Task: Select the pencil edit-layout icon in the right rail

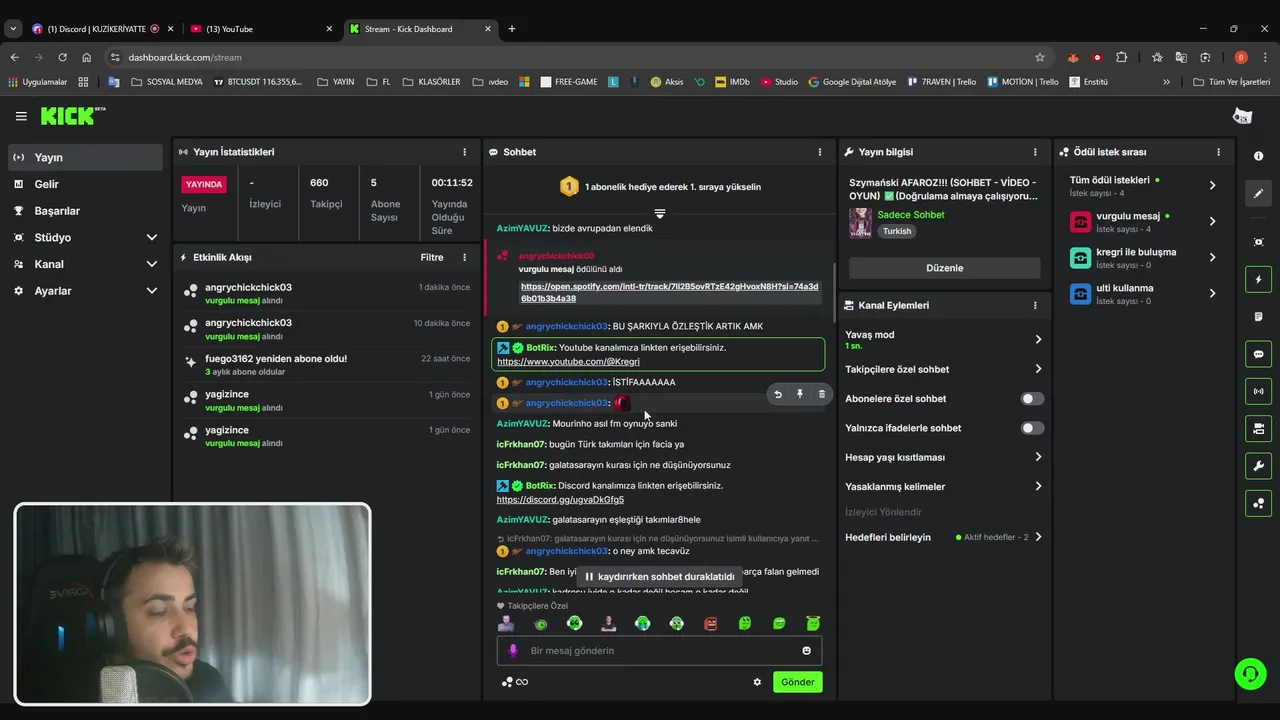Action: [1258, 193]
